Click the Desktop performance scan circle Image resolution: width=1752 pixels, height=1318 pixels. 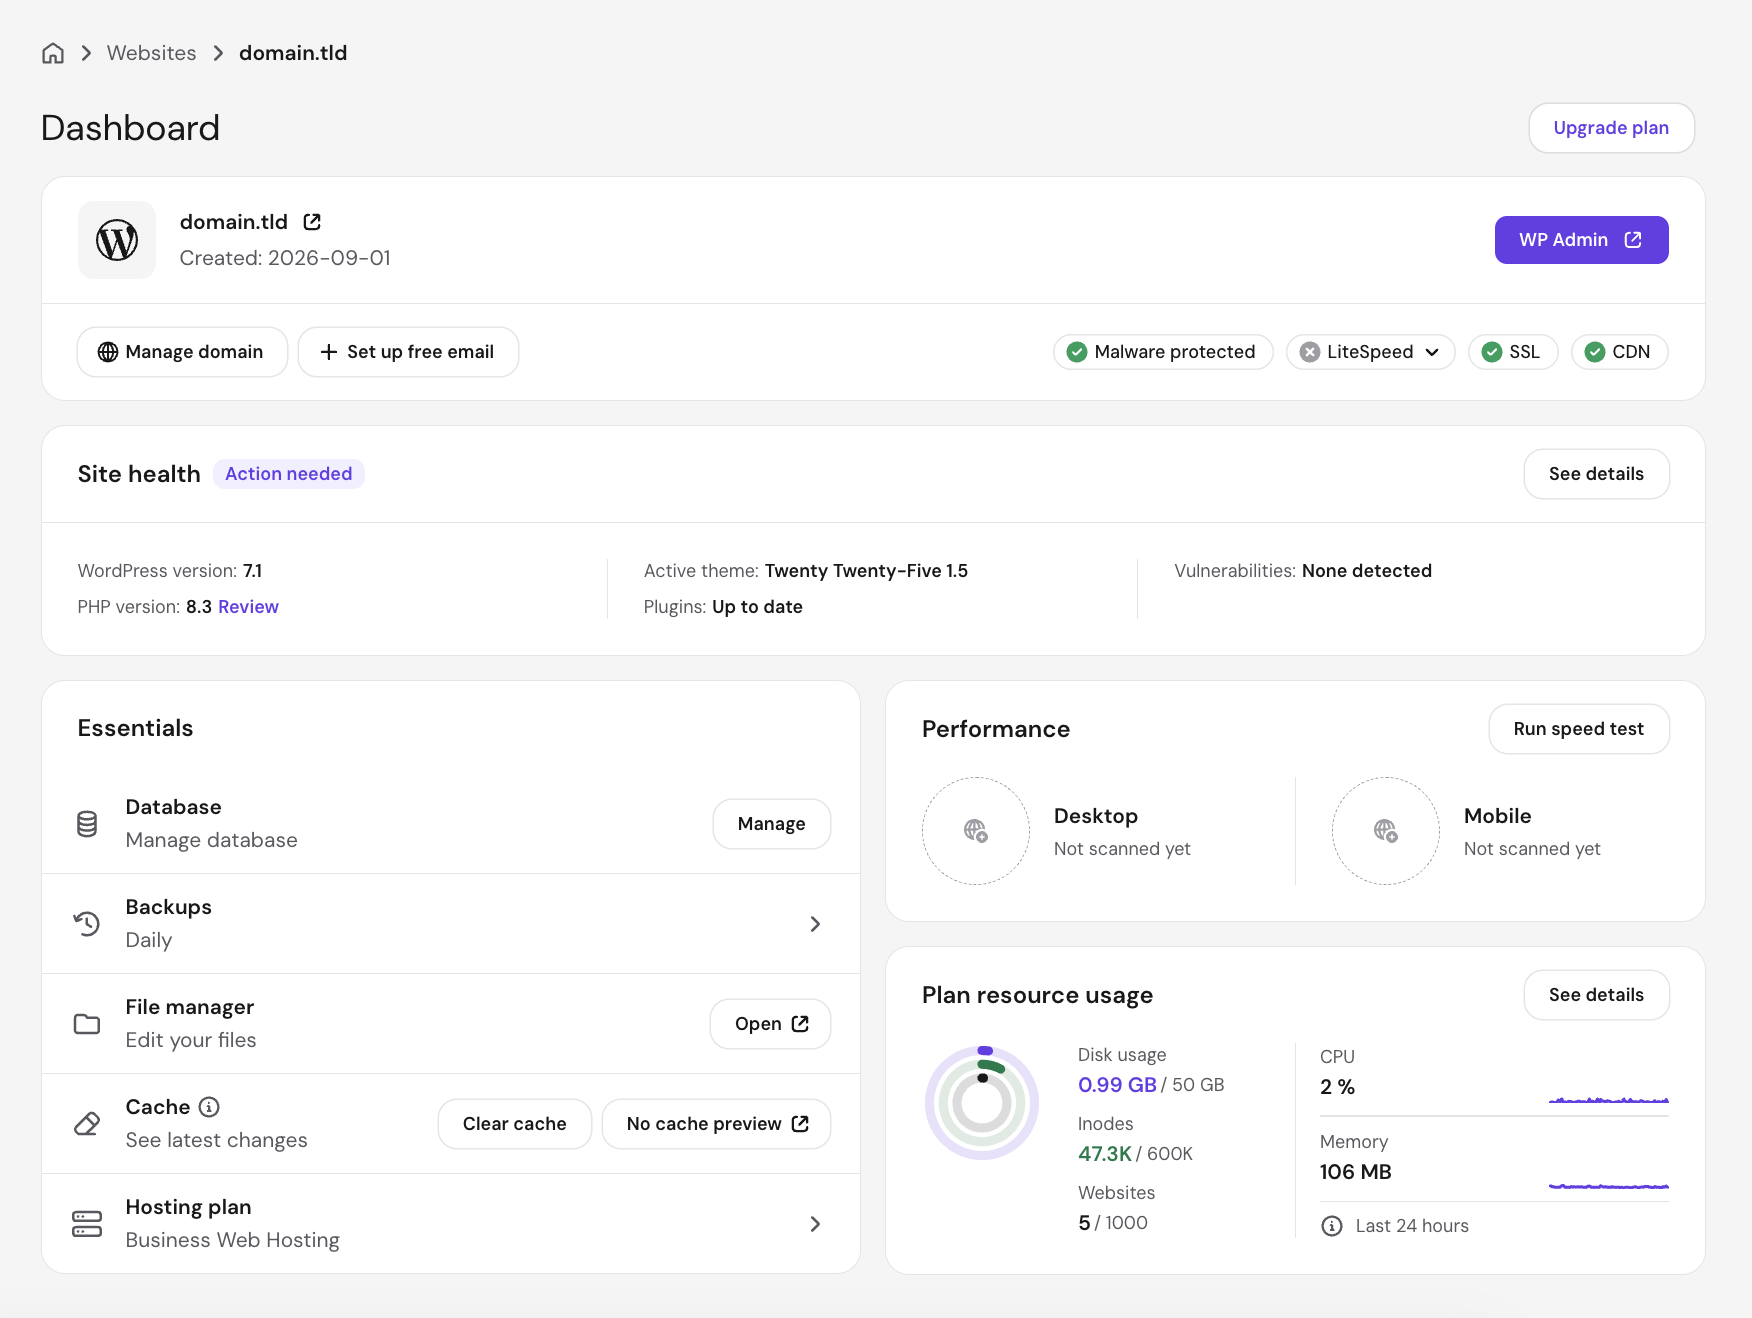[x=976, y=831]
